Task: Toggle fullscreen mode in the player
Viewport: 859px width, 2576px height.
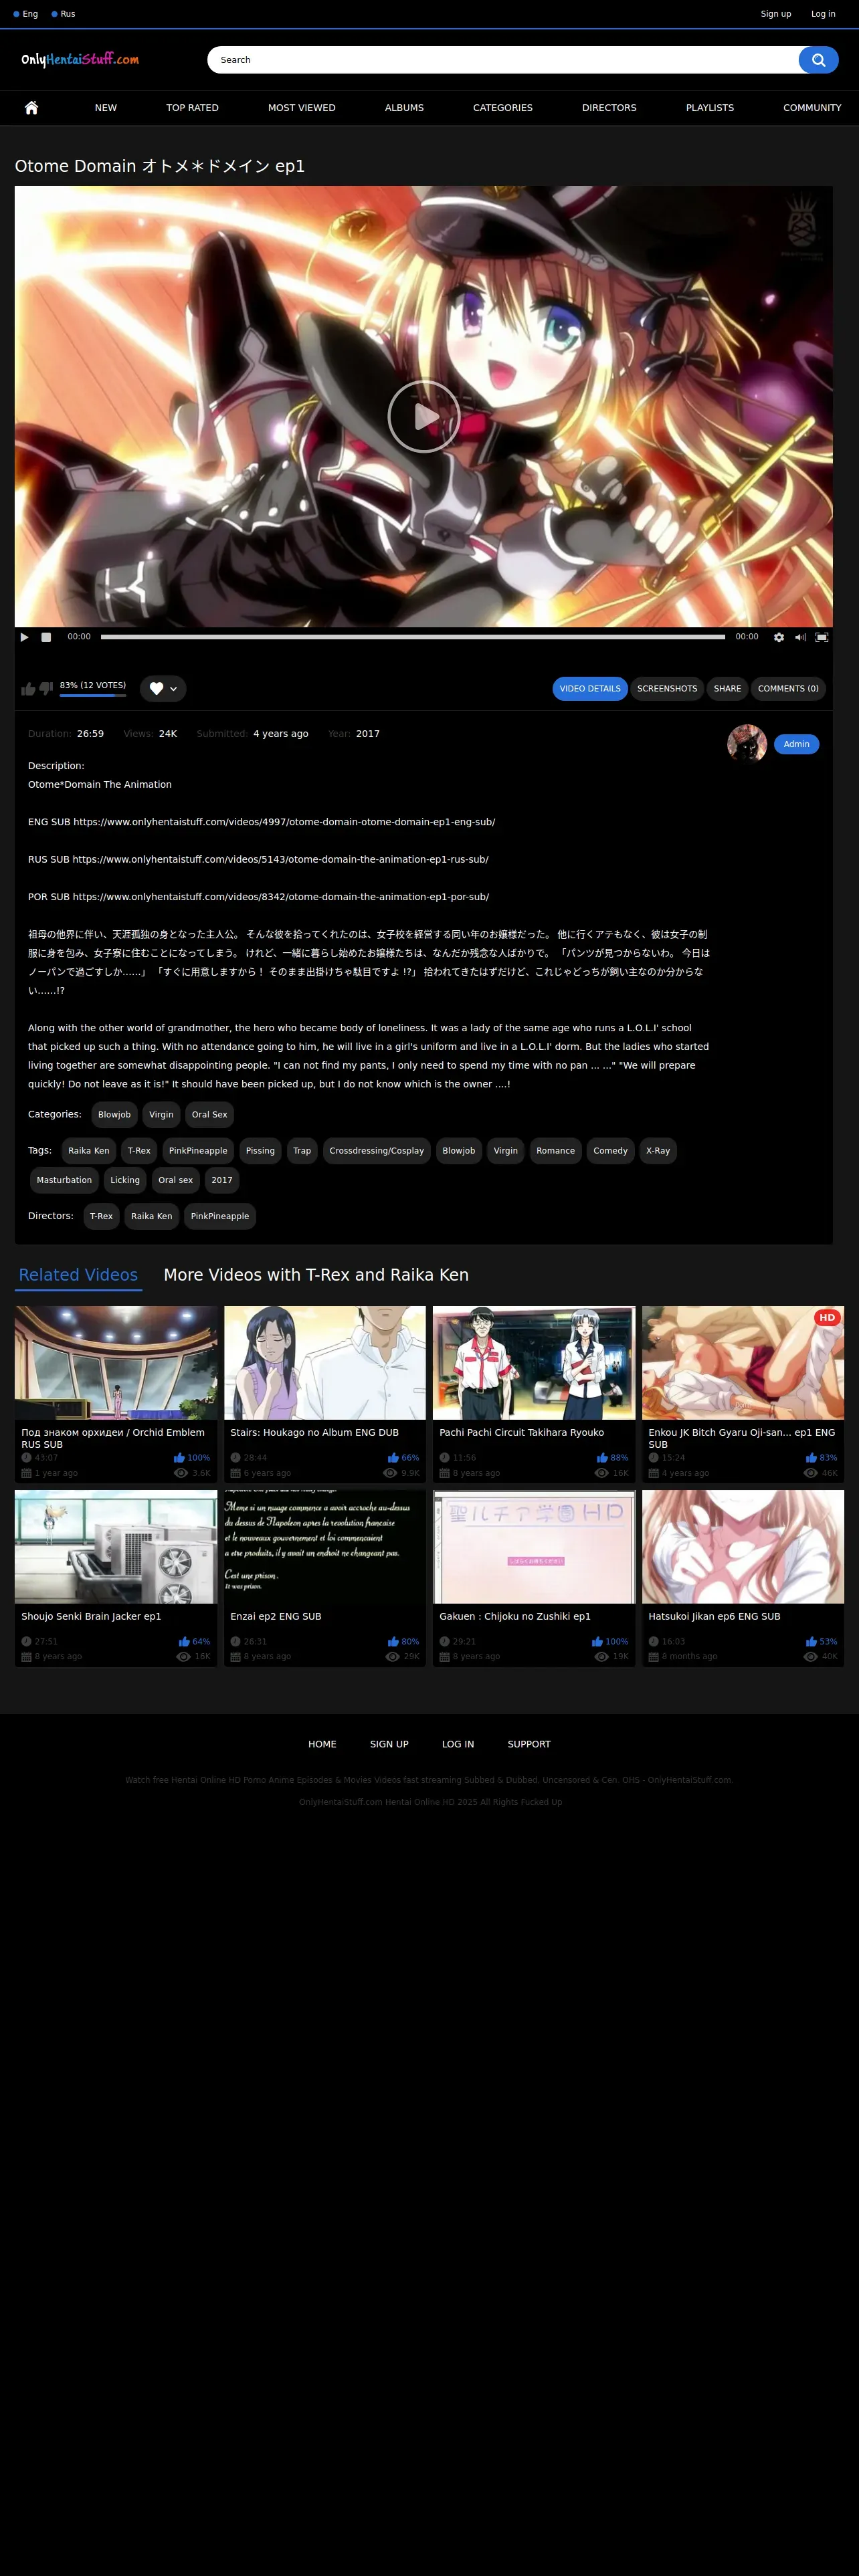Action: 822,637
